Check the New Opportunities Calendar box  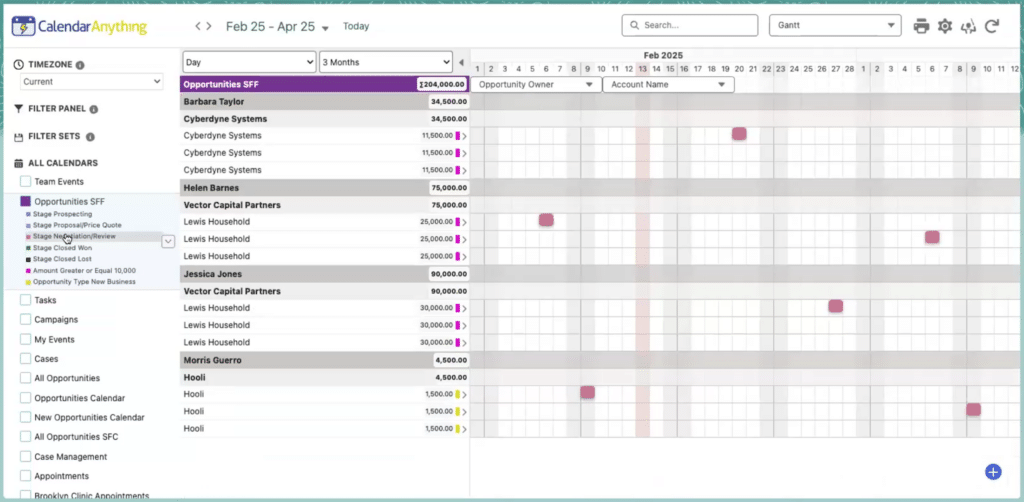pyautogui.click(x=25, y=417)
